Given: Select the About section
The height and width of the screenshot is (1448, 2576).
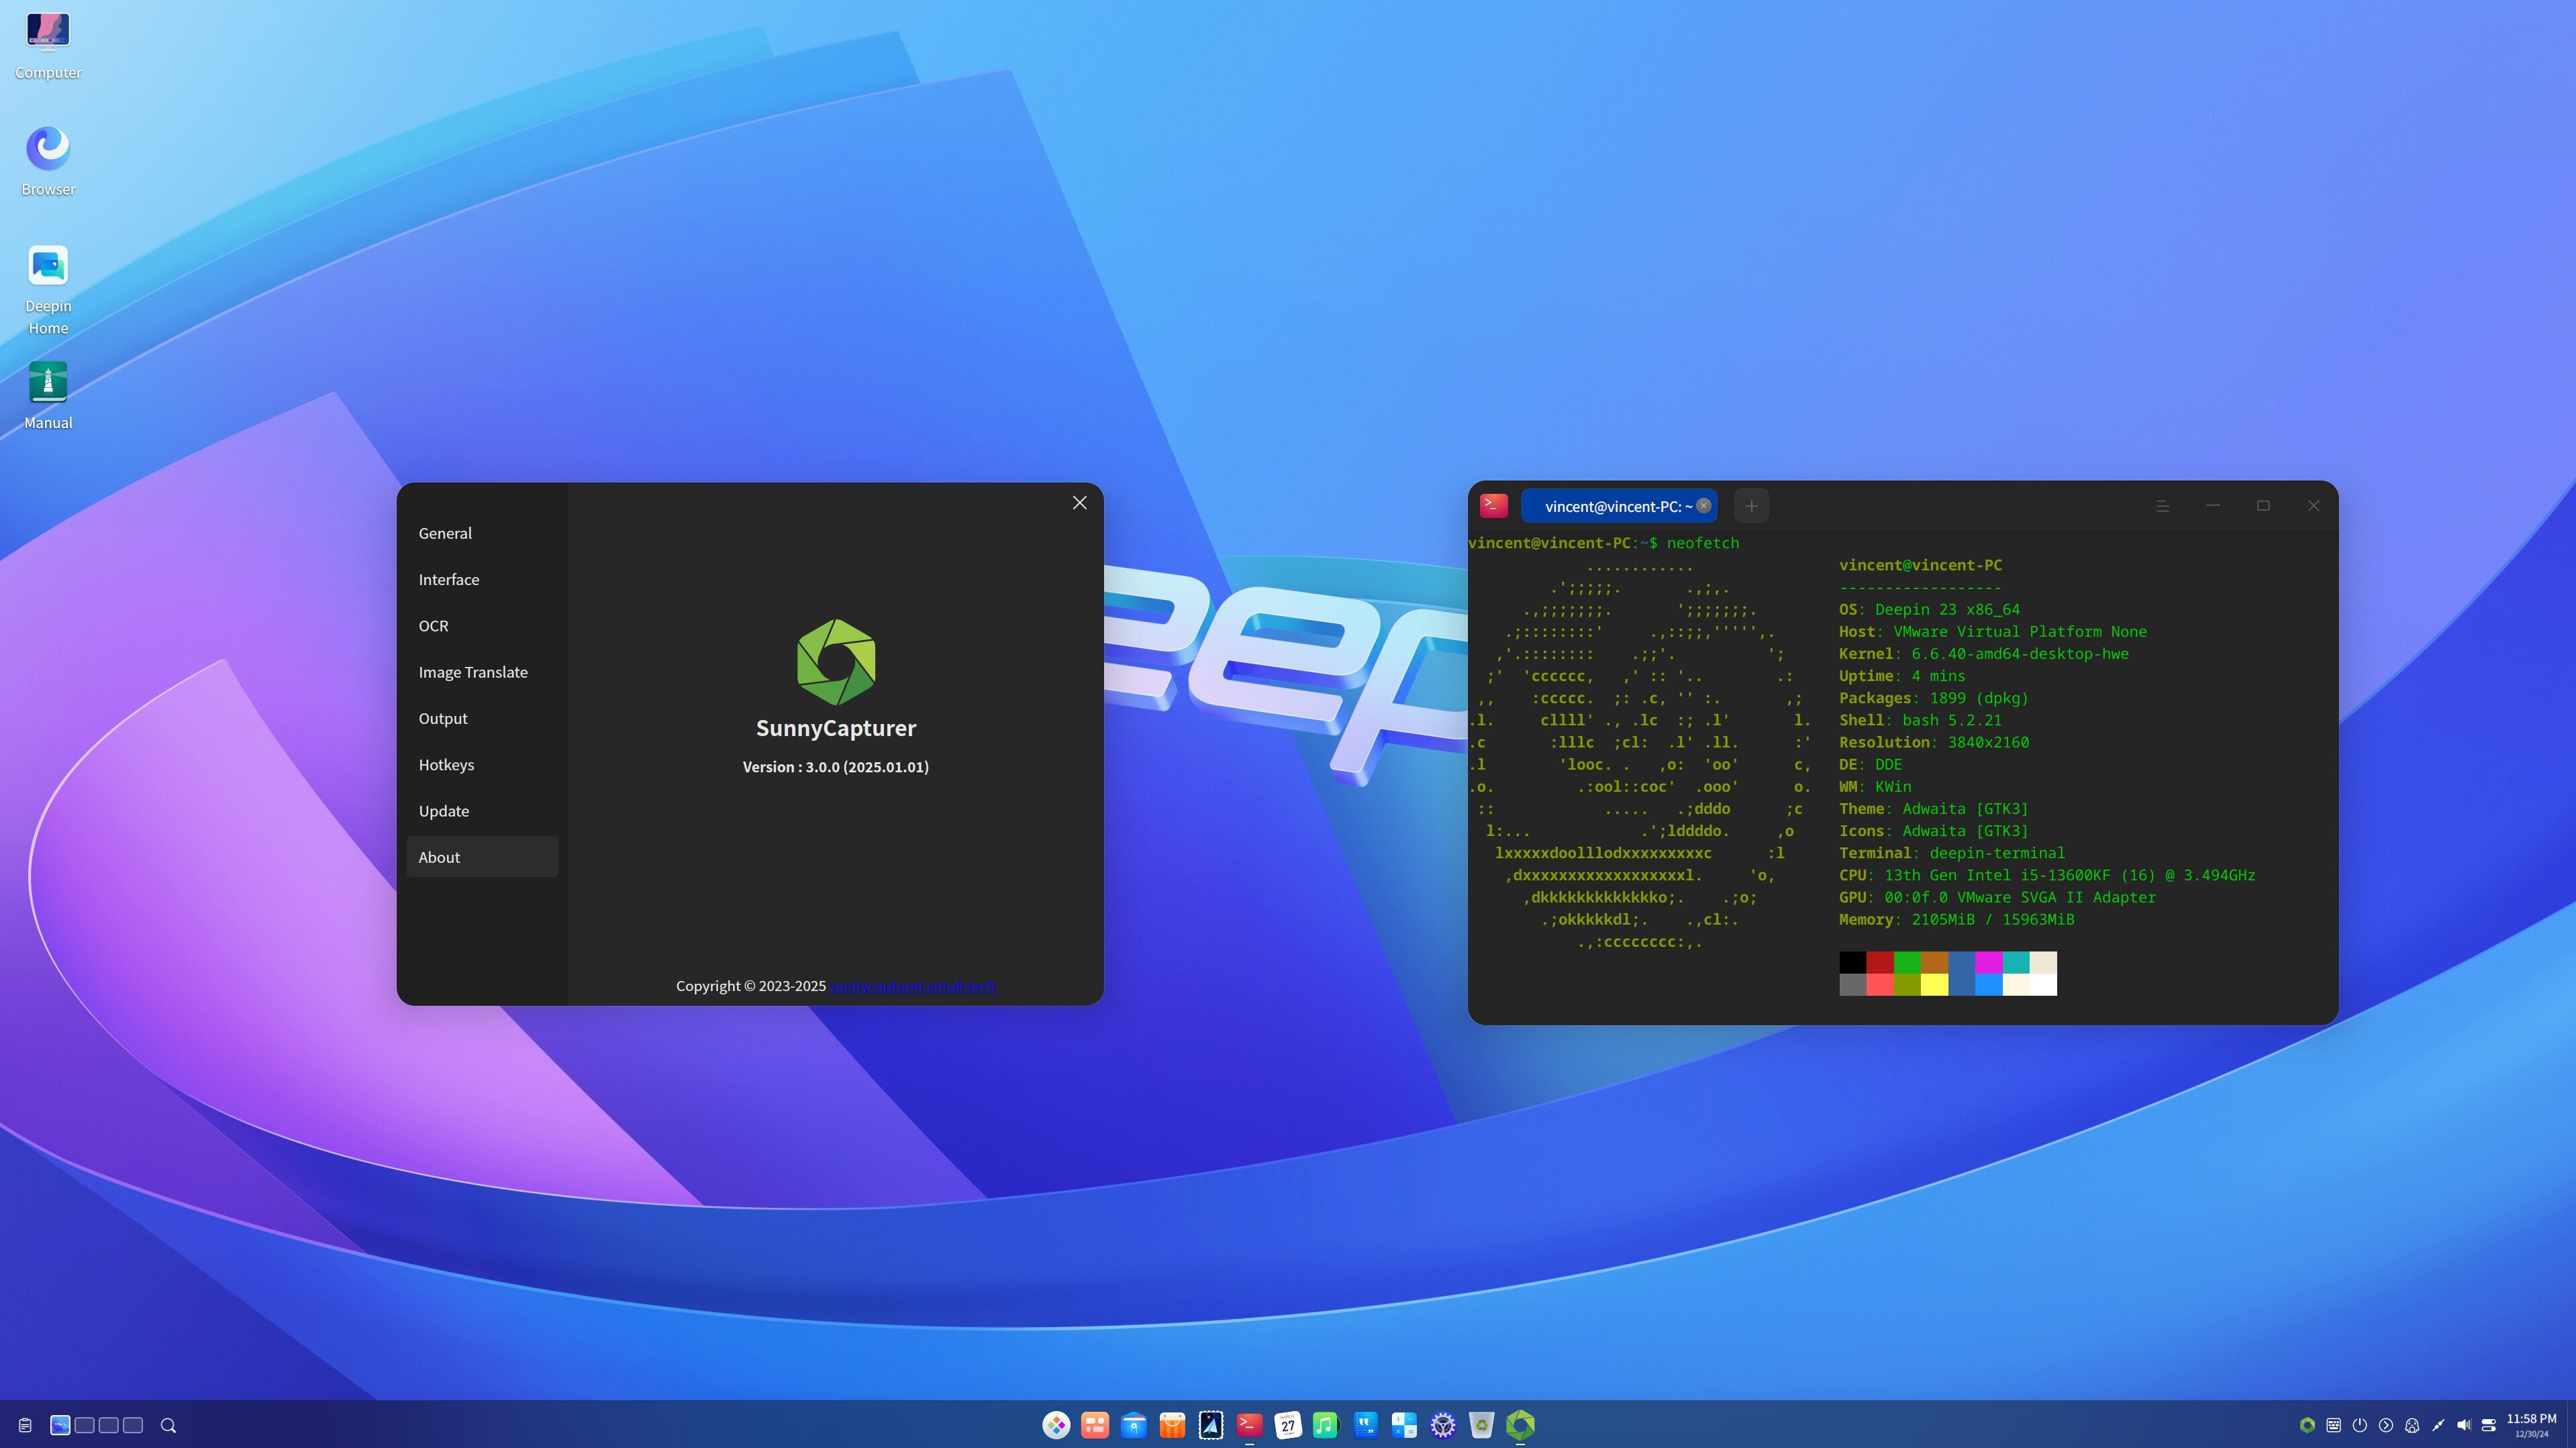Looking at the screenshot, I should [x=482, y=857].
